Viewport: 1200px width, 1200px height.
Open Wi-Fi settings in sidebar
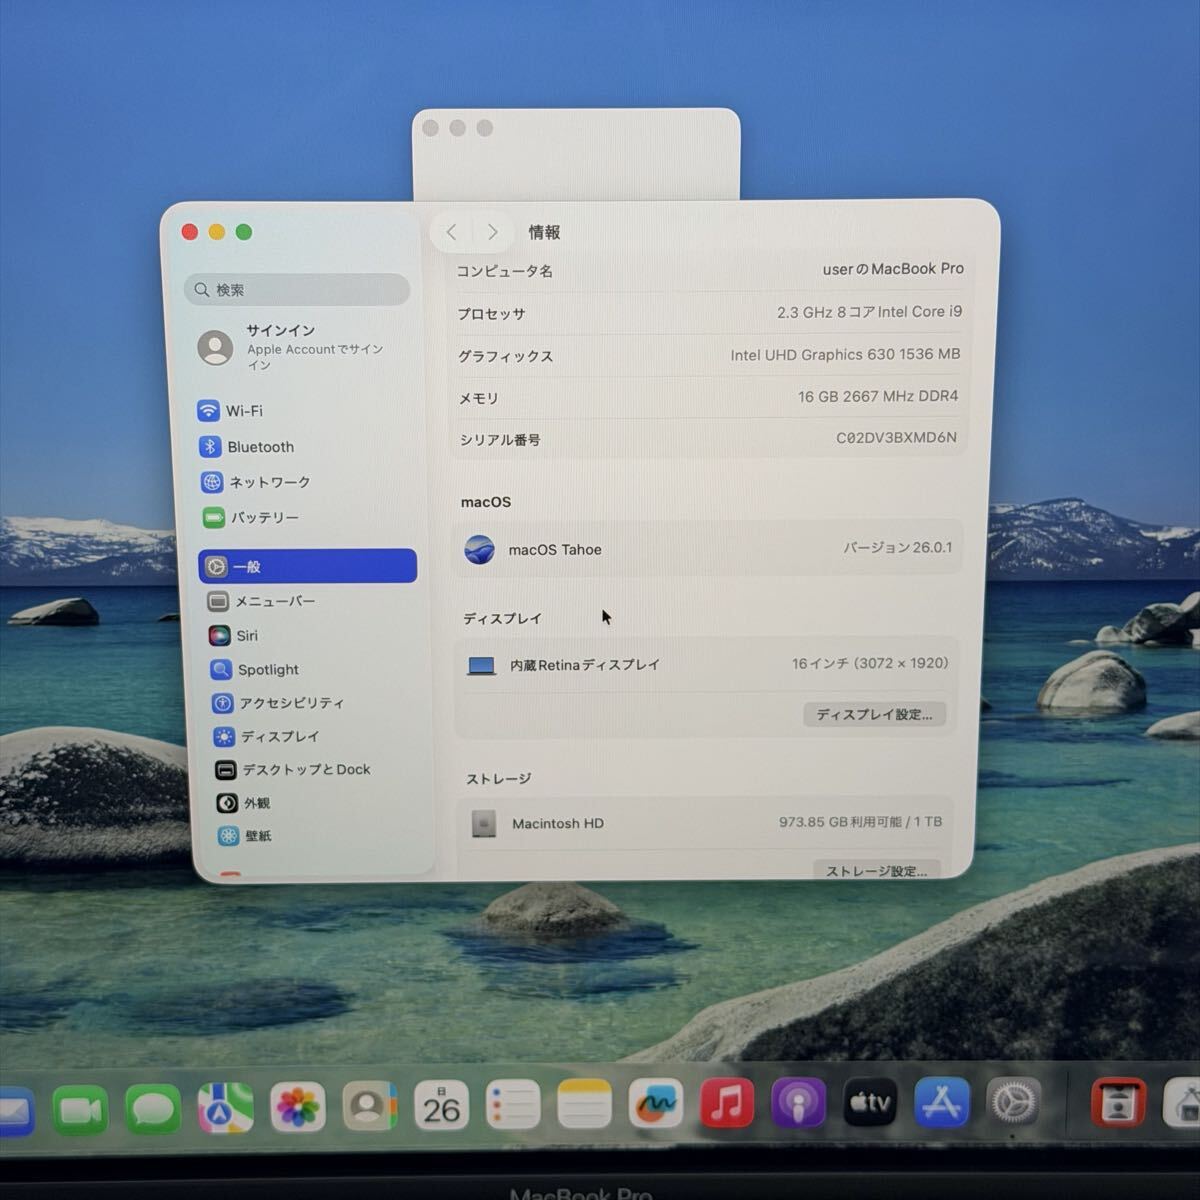click(x=231, y=411)
